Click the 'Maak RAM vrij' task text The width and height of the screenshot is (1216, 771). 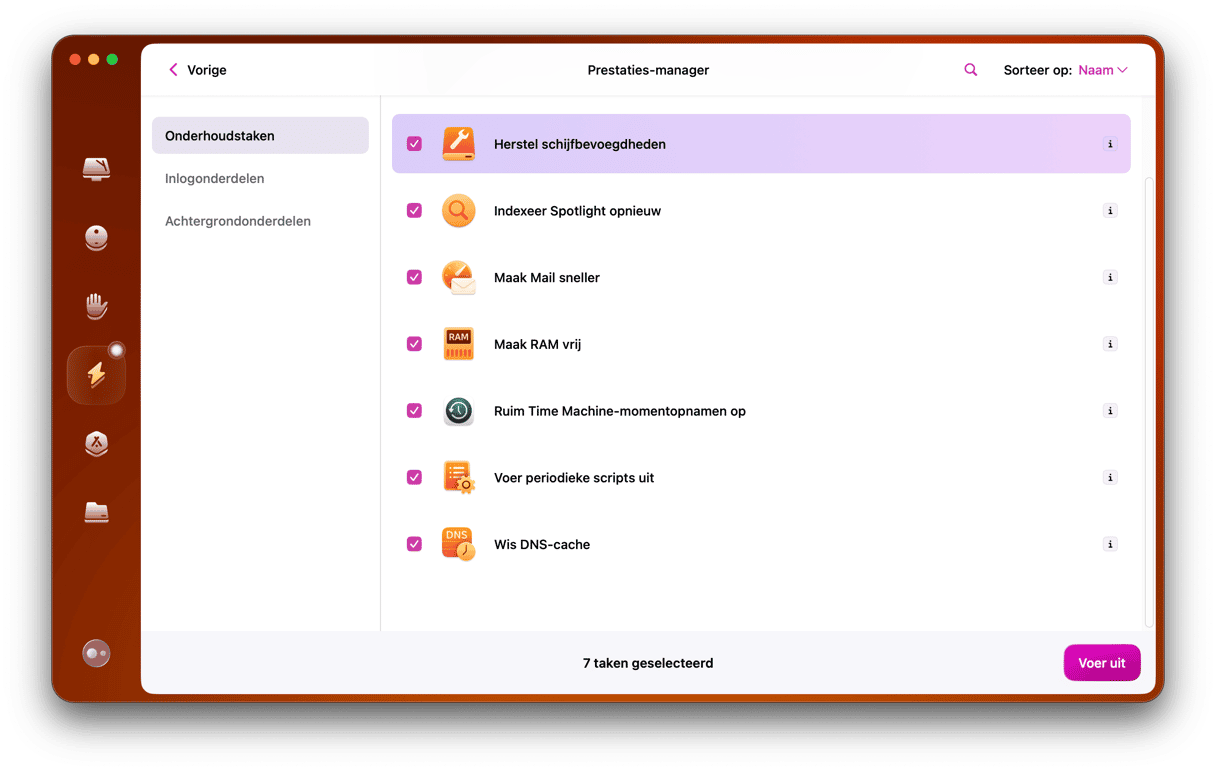pyautogui.click(x=537, y=344)
